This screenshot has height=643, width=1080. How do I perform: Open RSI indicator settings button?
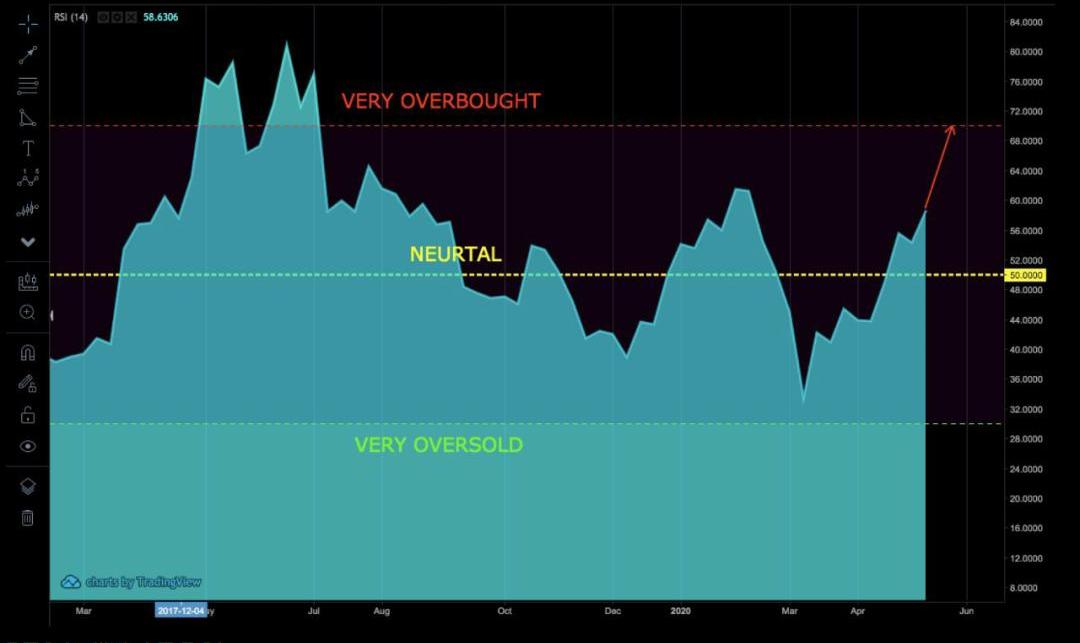click(x=115, y=17)
